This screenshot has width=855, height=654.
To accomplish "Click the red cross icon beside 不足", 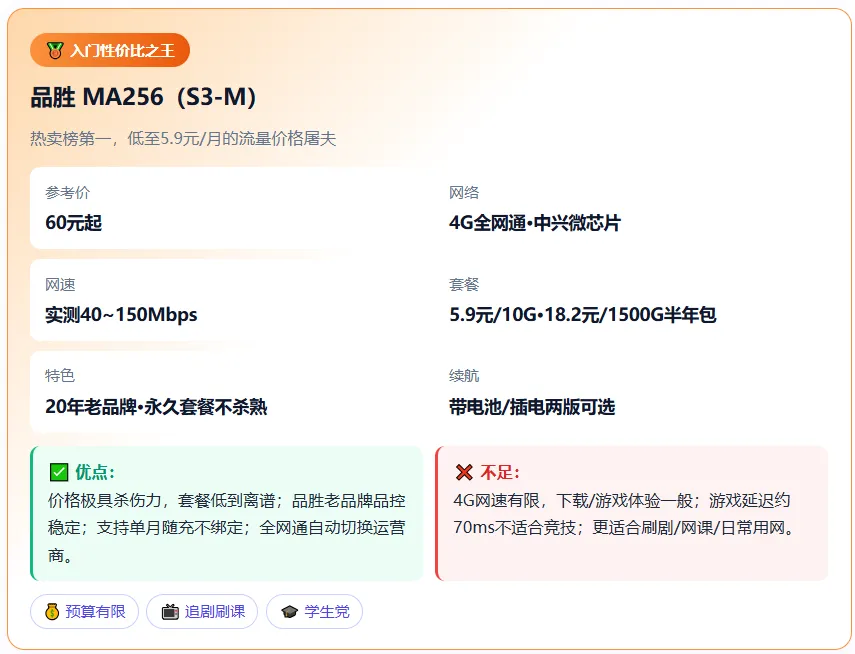I will pyautogui.click(x=464, y=472).
